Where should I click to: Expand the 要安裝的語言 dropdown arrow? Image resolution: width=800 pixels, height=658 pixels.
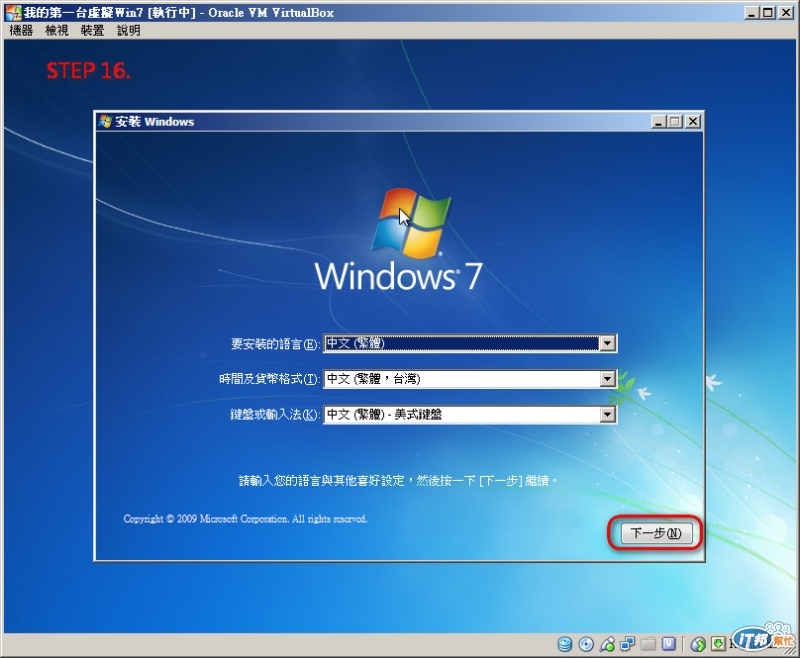(x=607, y=343)
